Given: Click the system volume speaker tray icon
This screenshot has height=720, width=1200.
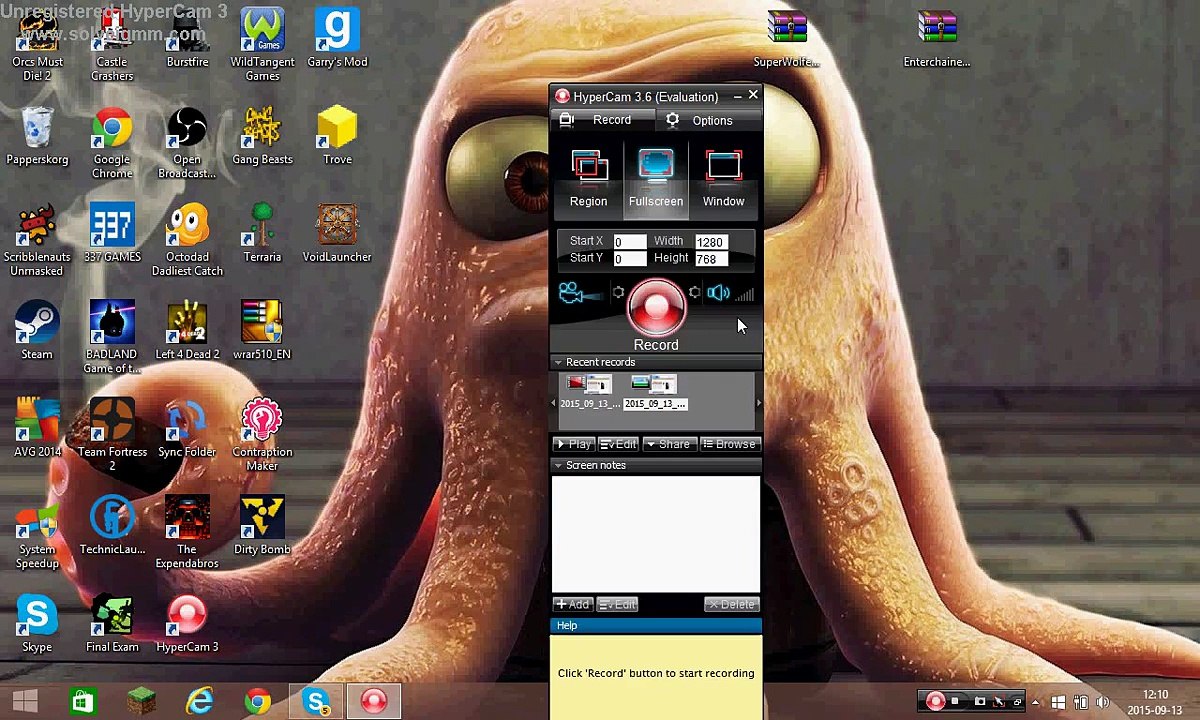Looking at the screenshot, I should click(1103, 702).
